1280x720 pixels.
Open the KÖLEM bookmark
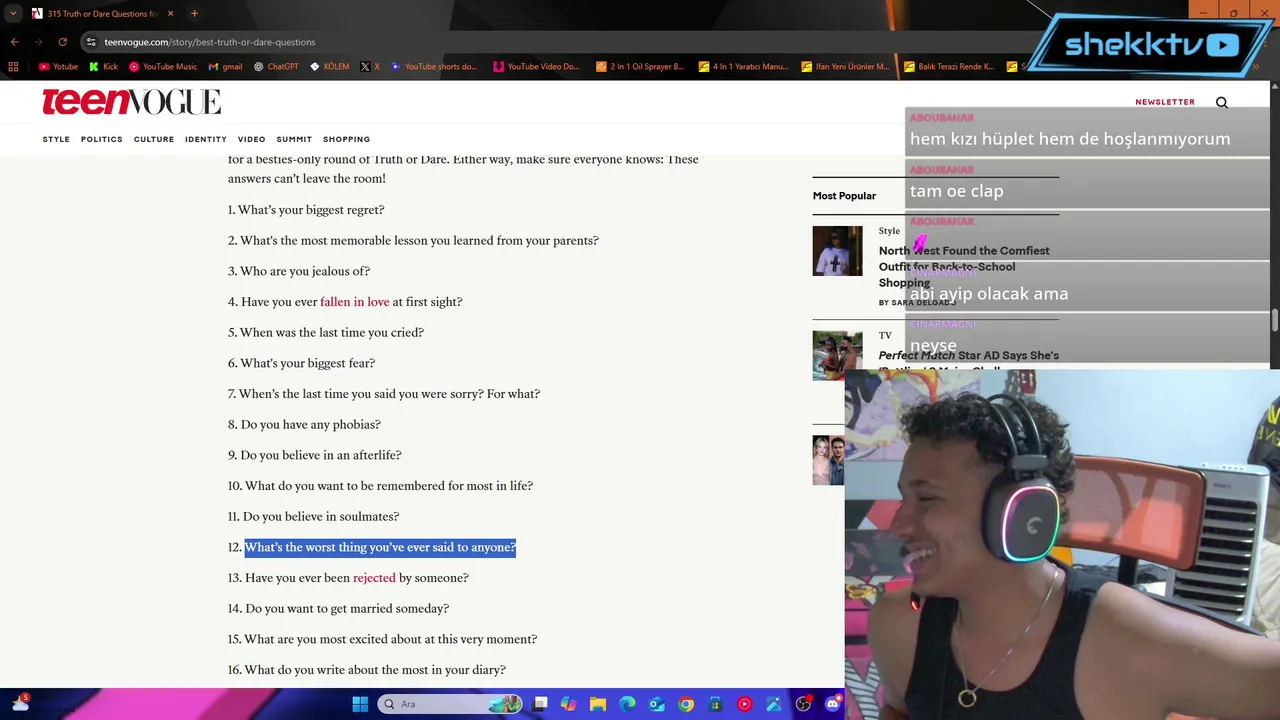[x=330, y=67]
